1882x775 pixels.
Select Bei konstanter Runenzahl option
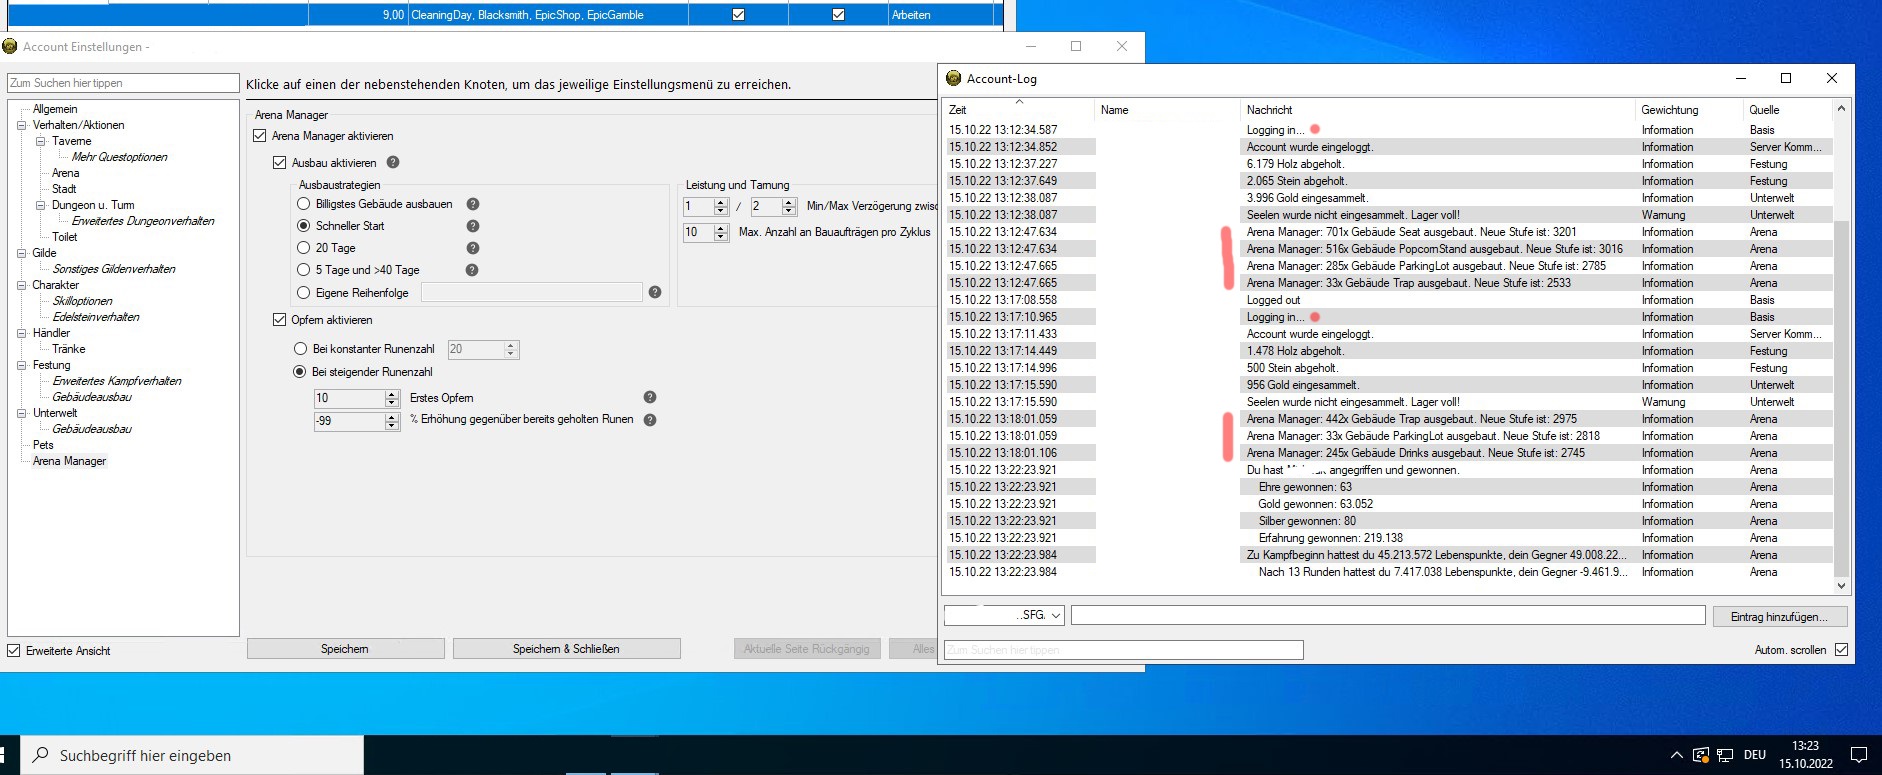(300, 349)
